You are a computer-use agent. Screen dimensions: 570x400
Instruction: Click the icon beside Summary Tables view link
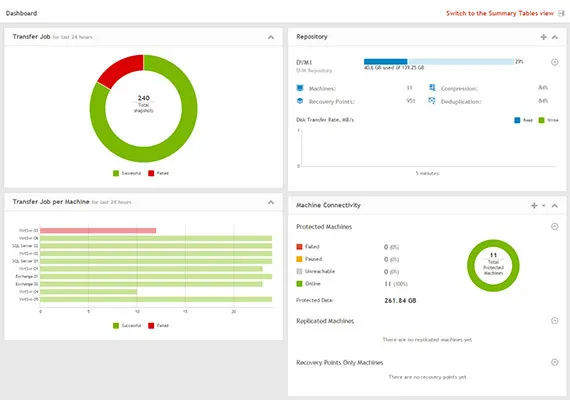(x=561, y=13)
